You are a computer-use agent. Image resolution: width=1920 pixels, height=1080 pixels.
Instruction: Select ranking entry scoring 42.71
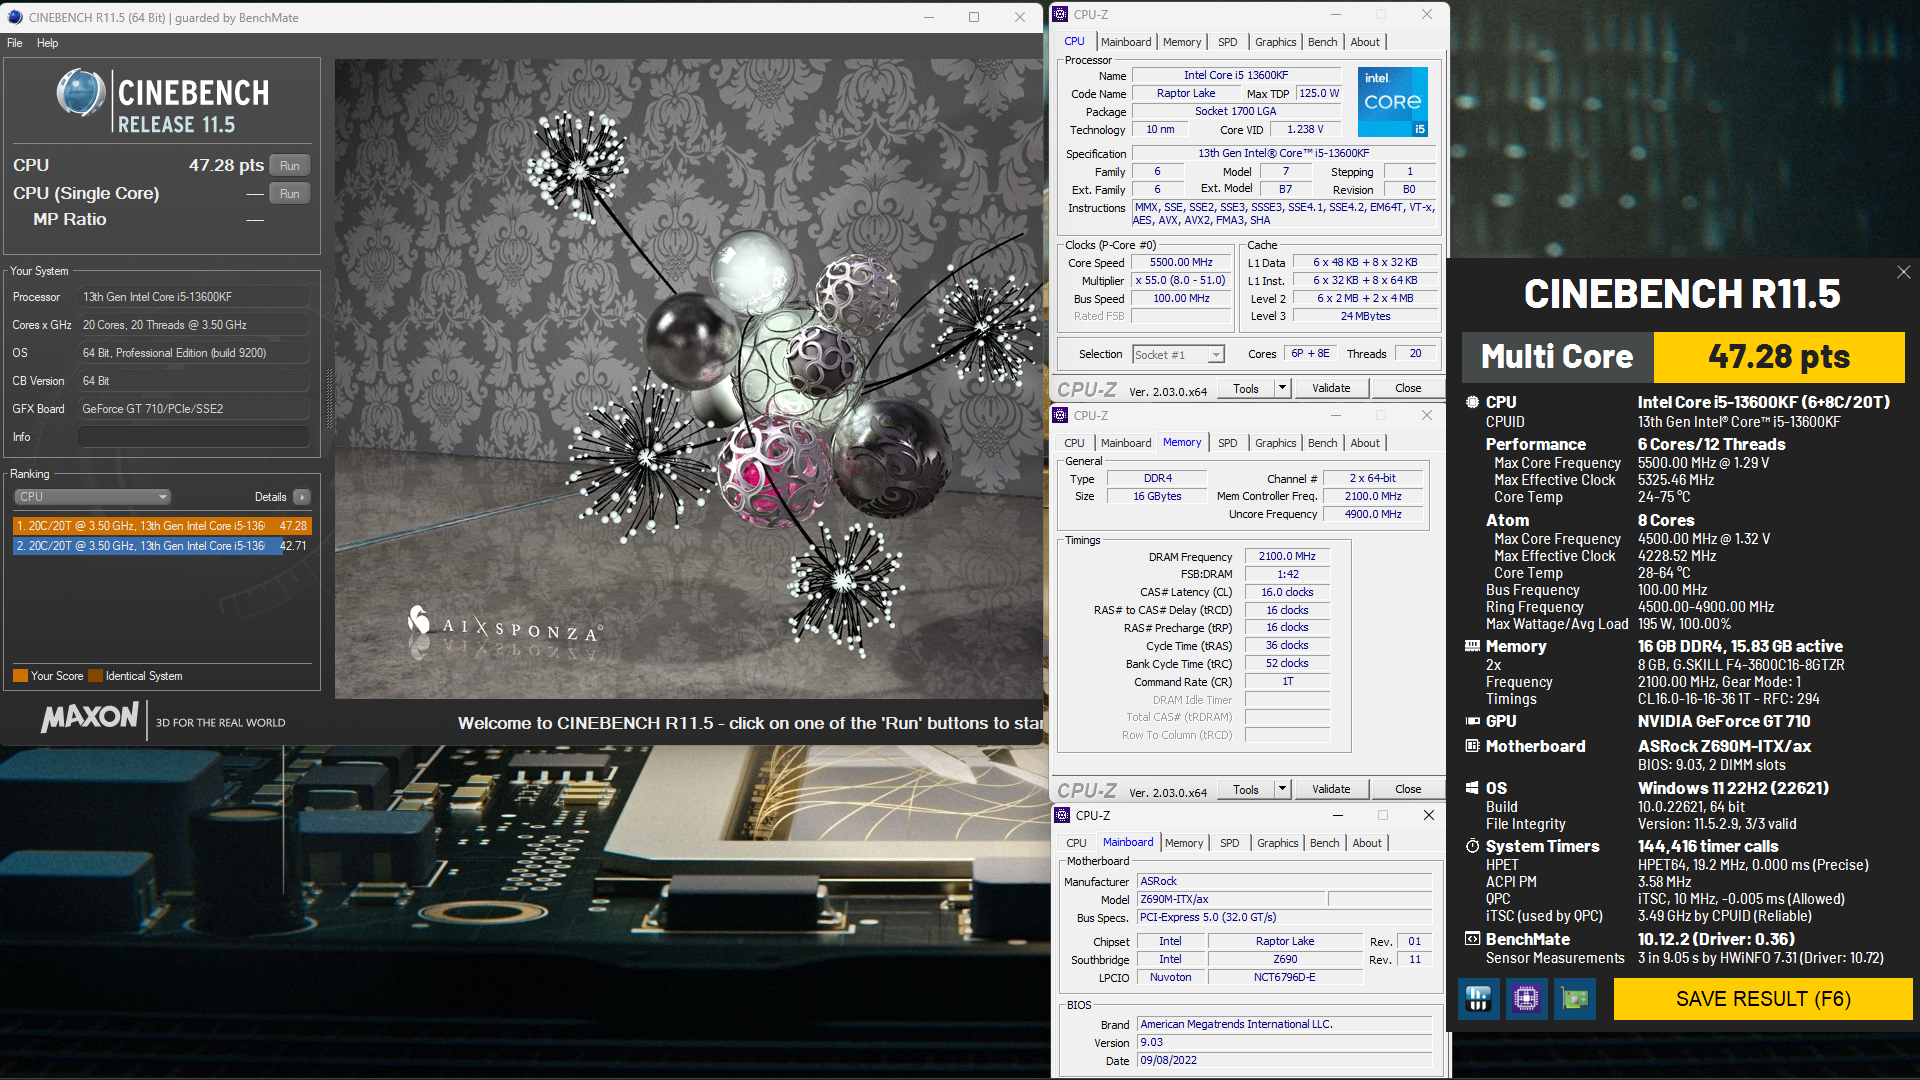tap(162, 546)
